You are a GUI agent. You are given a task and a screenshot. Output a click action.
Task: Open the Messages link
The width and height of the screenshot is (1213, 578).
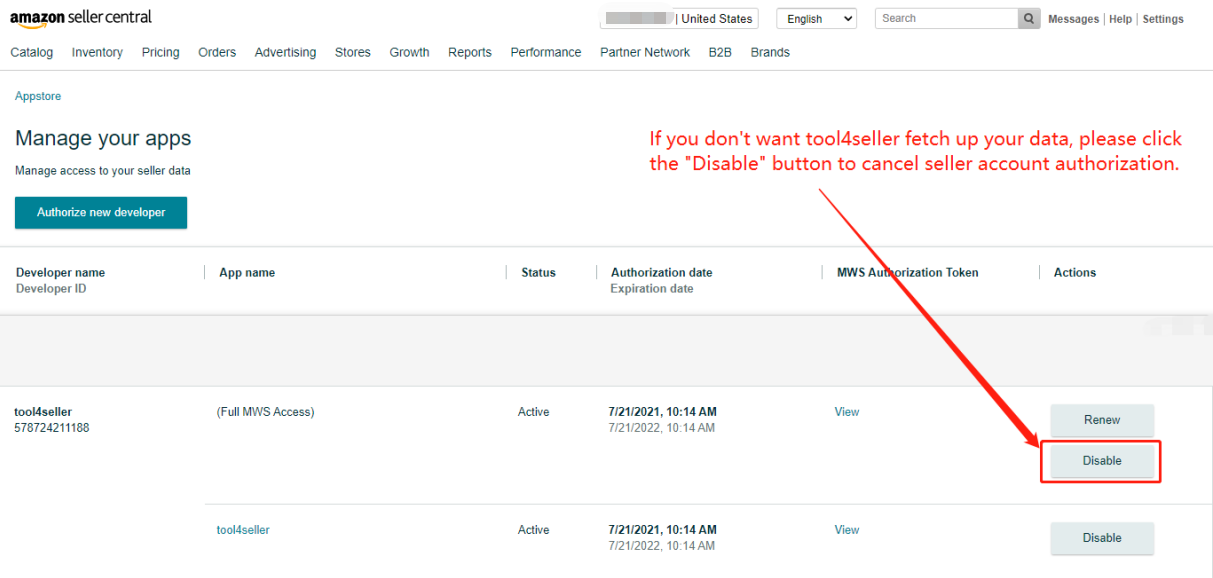coord(1073,19)
